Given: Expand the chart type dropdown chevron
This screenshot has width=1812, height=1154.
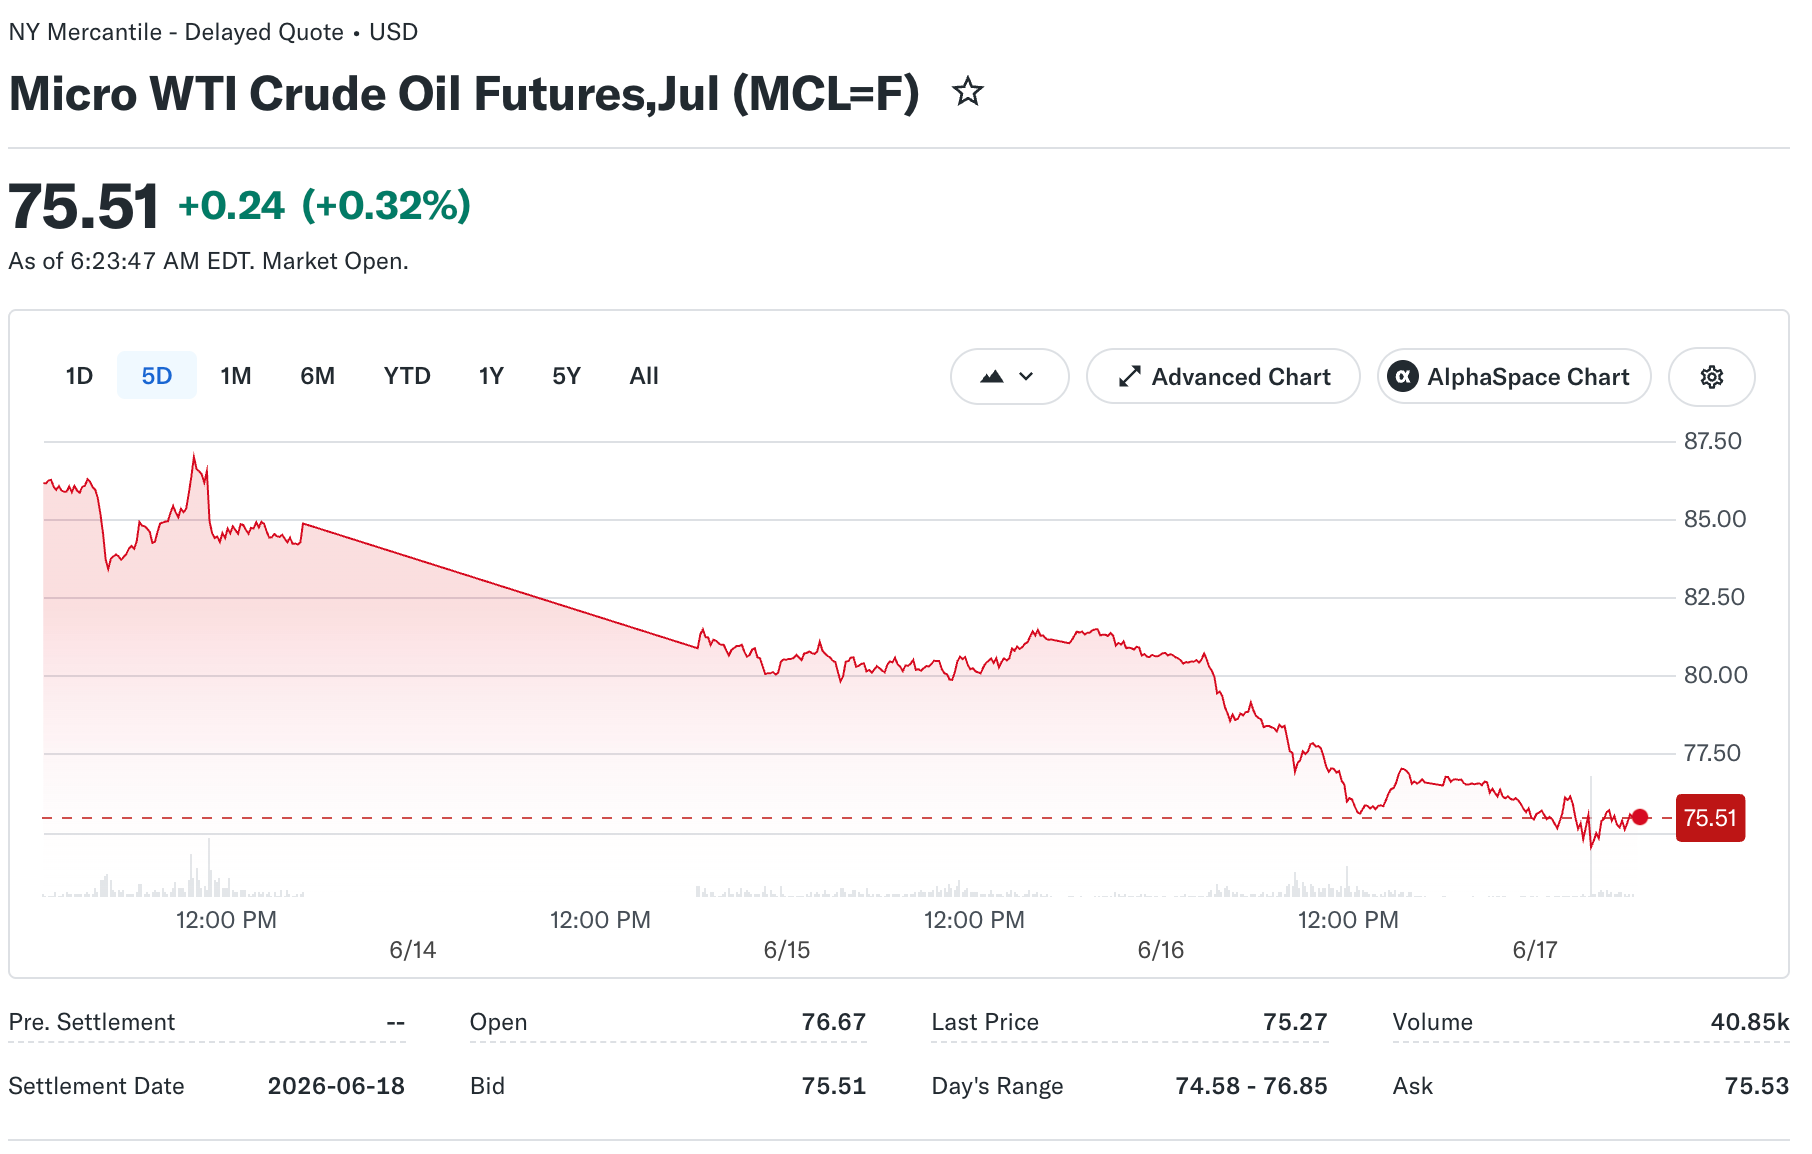Looking at the screenshot, I should (1026, 377).
